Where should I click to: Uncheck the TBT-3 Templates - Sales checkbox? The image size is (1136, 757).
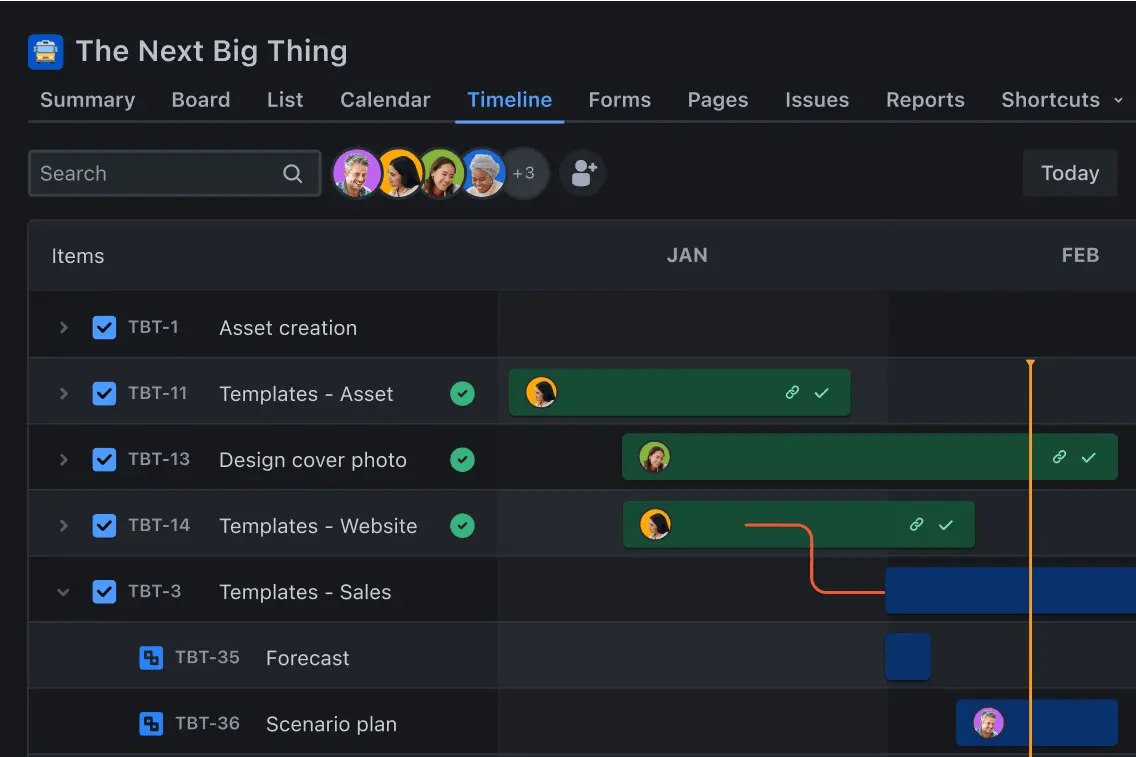click(104, 590)
